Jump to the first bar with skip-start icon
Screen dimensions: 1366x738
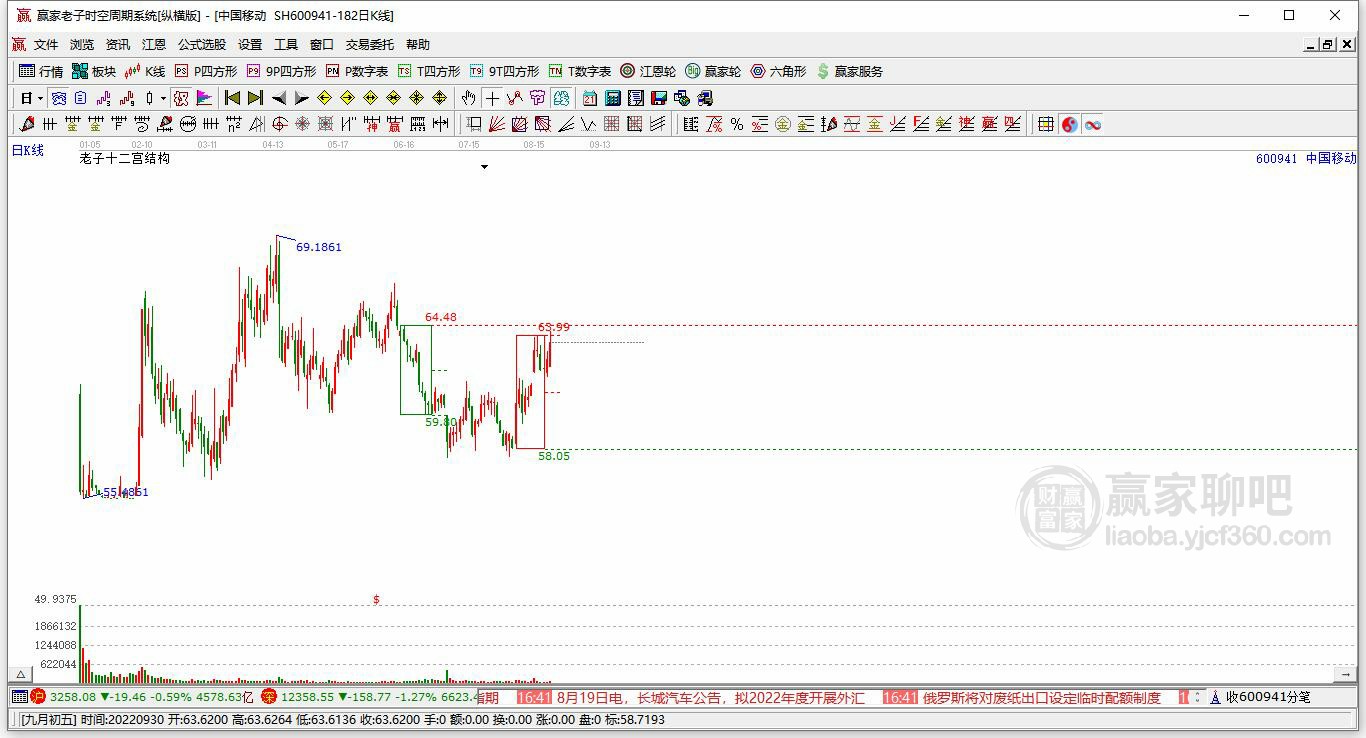pos(232,98)
